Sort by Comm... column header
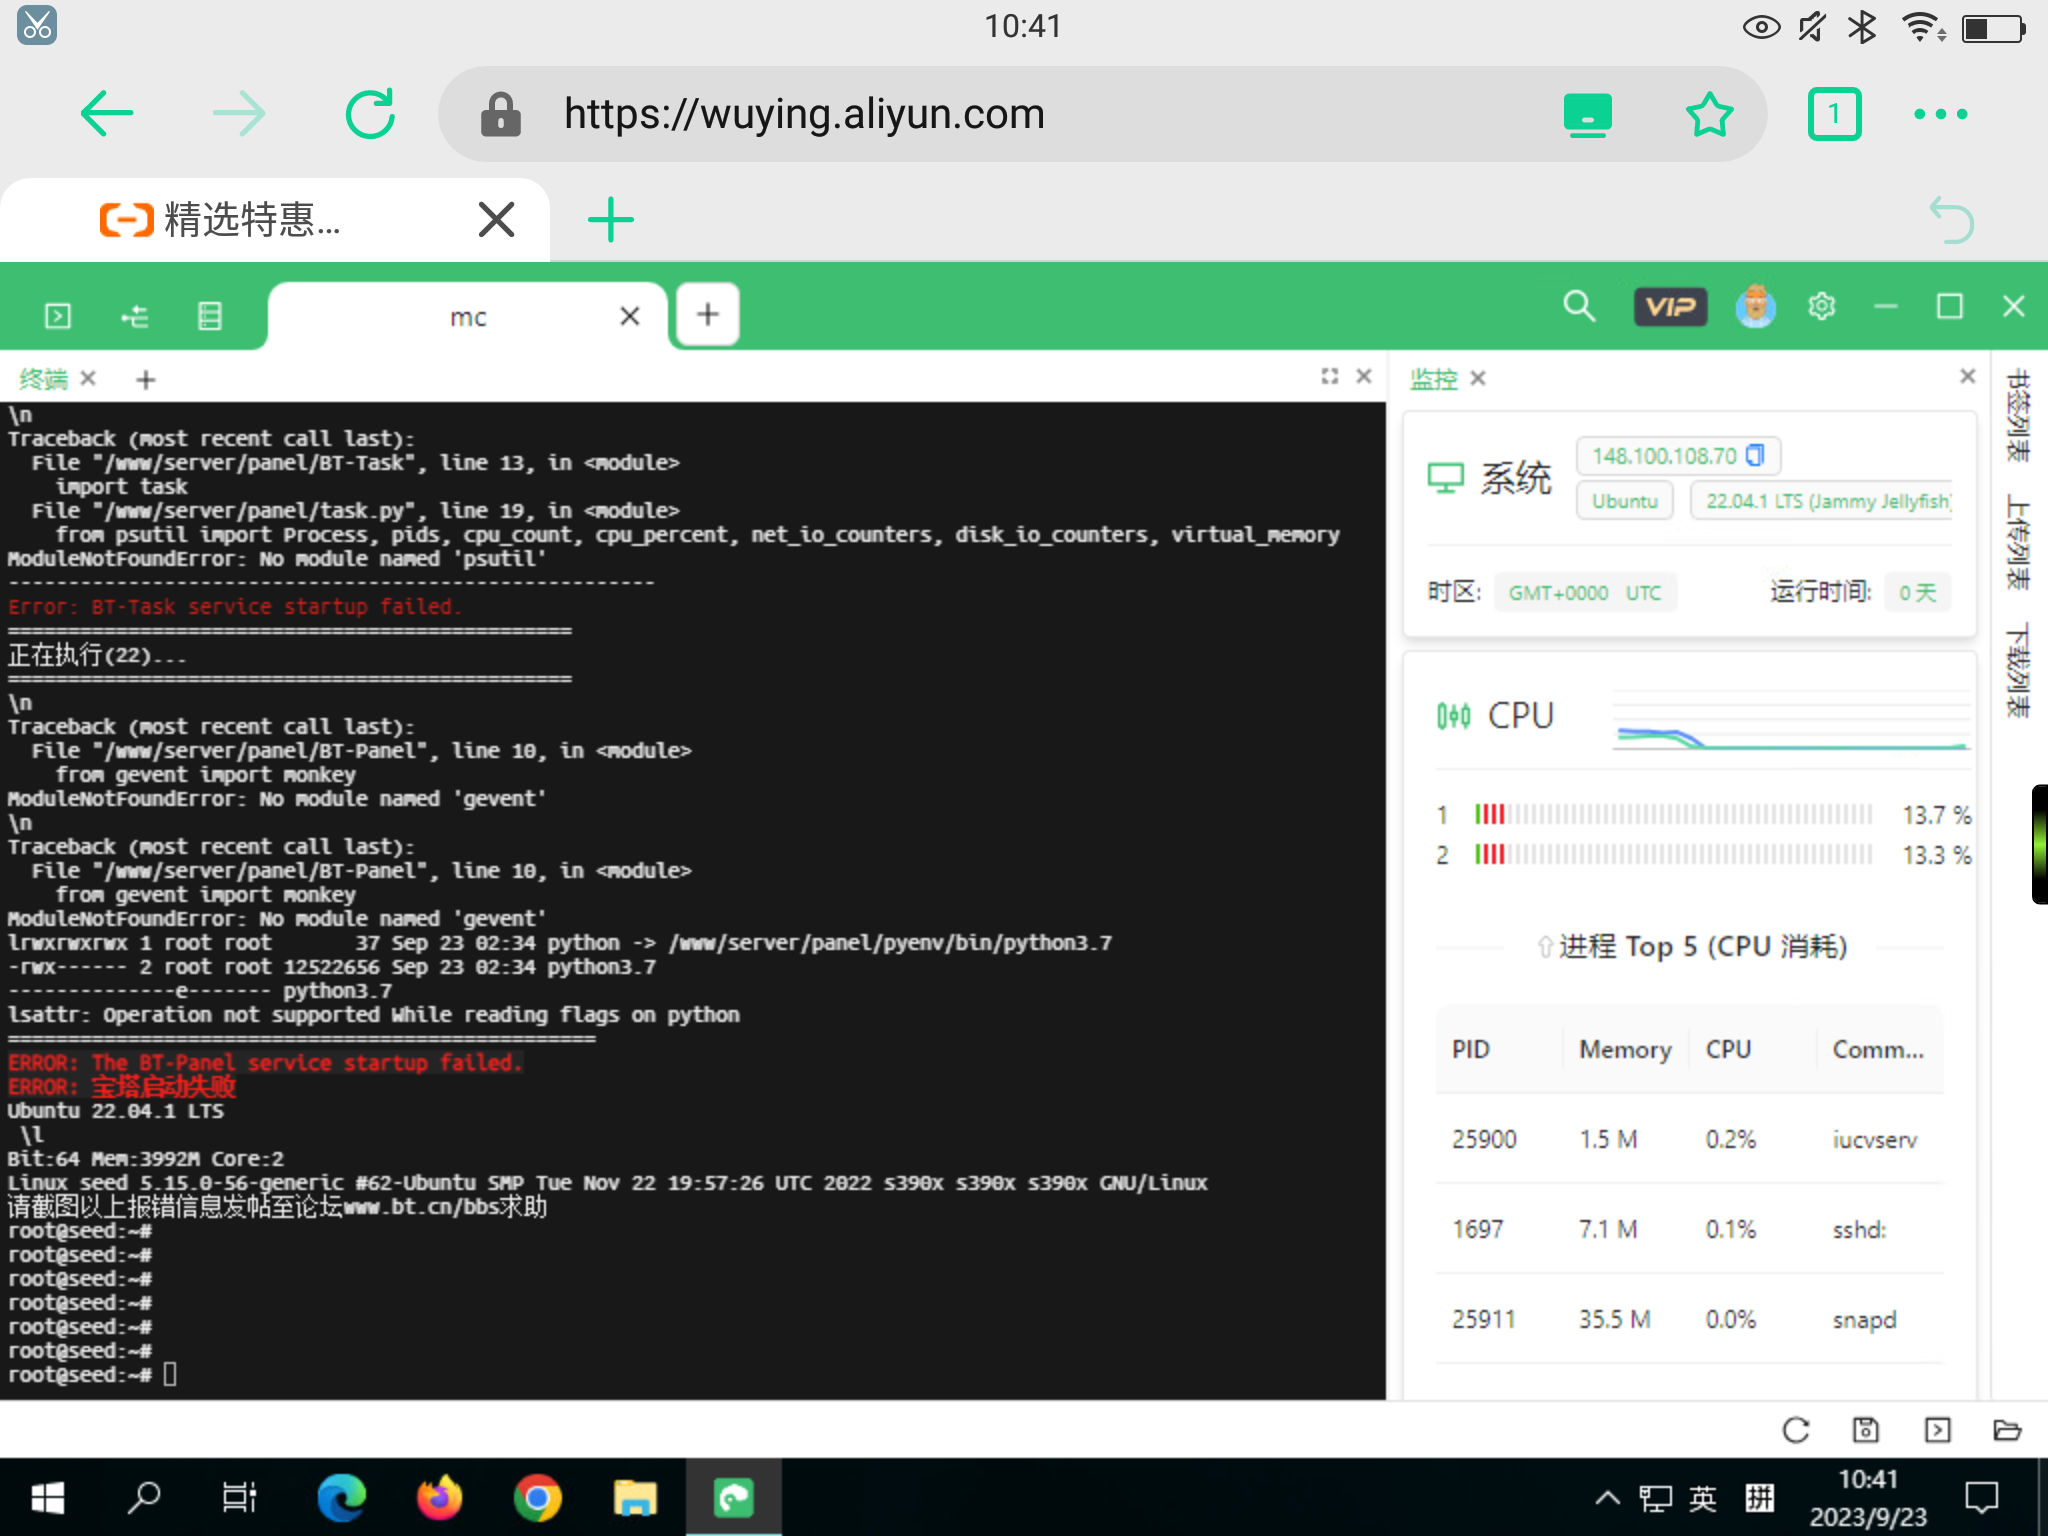The image size is (2048, 1536). [x=1878, y=1049]
